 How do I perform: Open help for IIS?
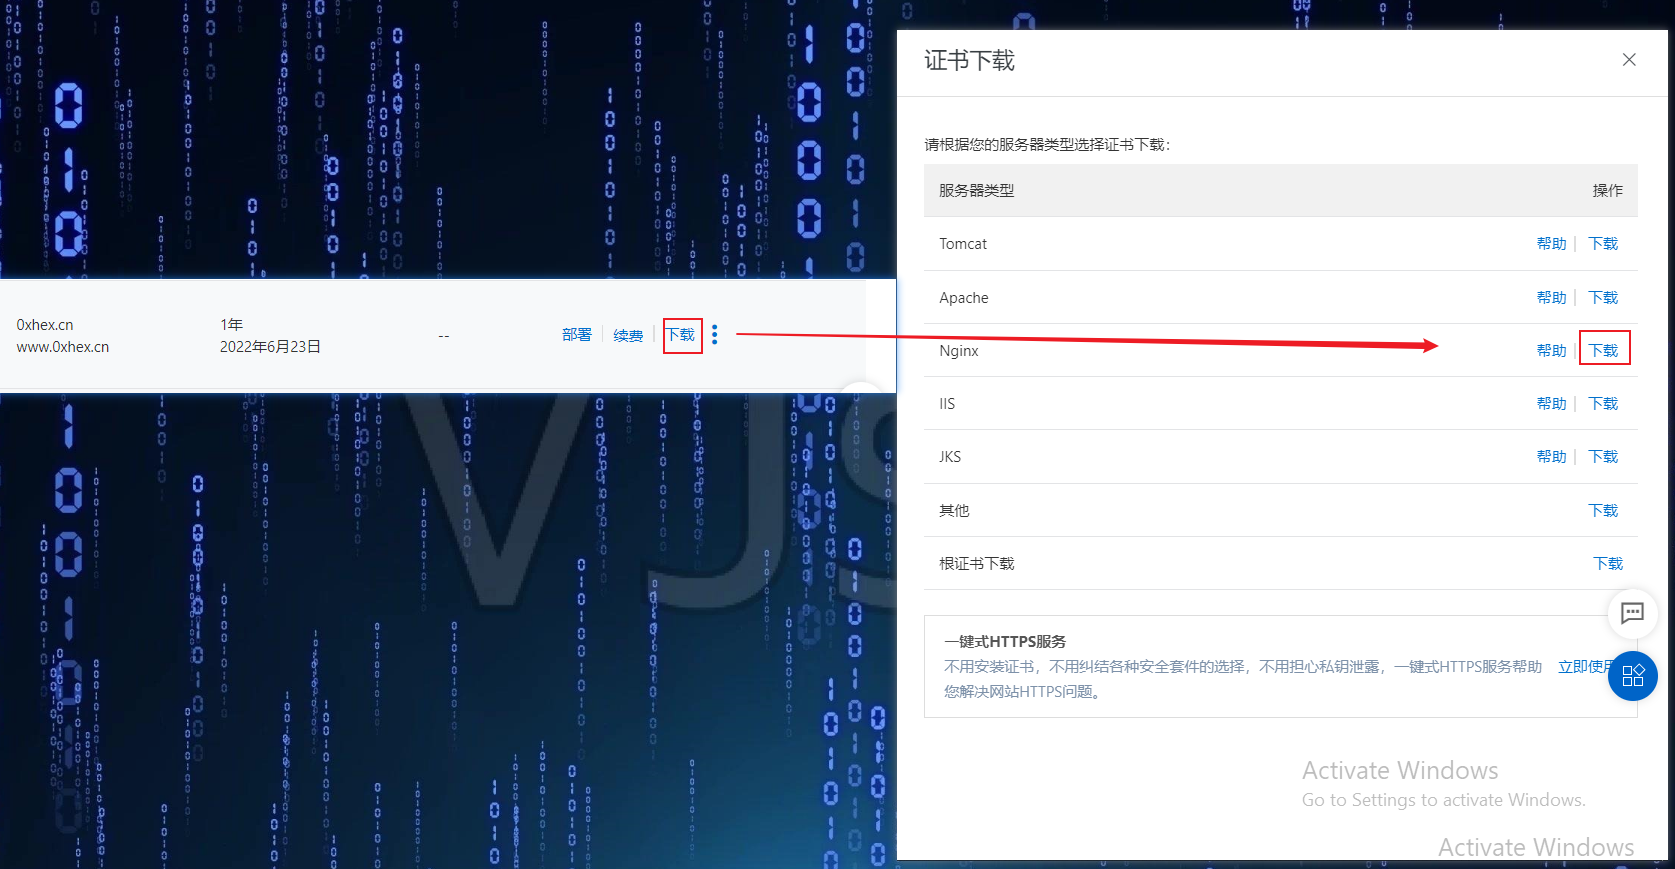[x=1551, y=404]
